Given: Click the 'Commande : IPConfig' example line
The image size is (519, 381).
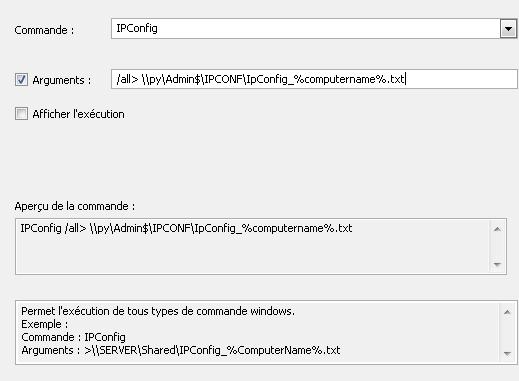Looking at the screenshot, I should pos(73,337).
